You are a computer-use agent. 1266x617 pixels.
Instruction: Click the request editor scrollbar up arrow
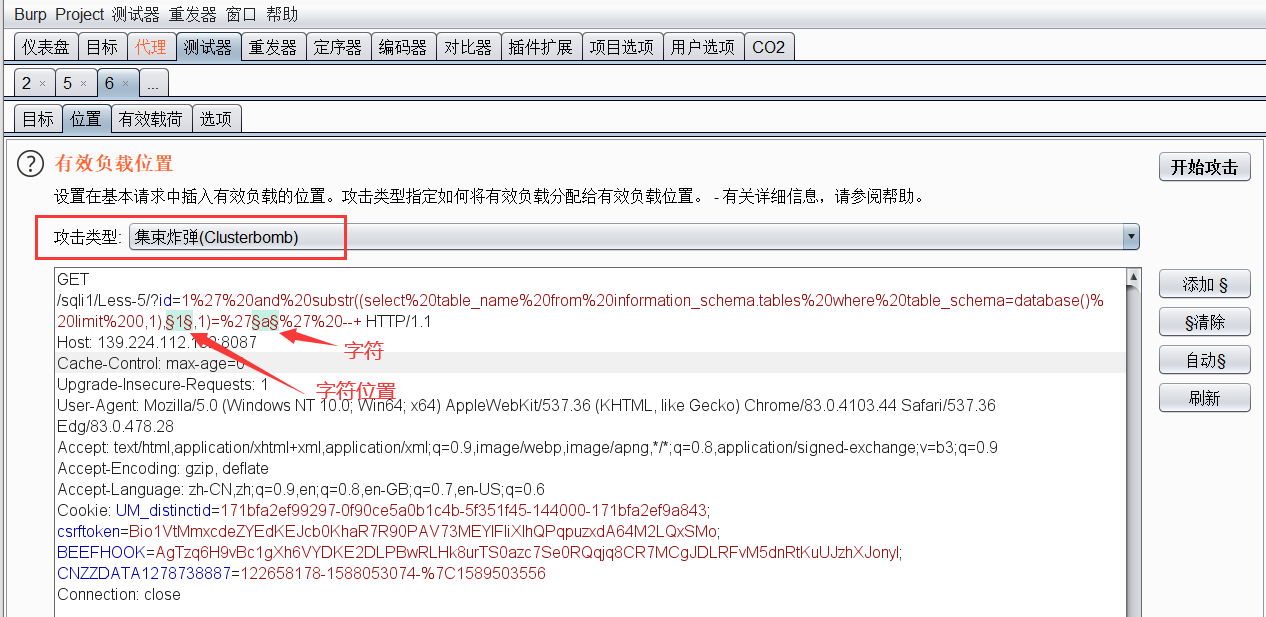coord(1134,277)
